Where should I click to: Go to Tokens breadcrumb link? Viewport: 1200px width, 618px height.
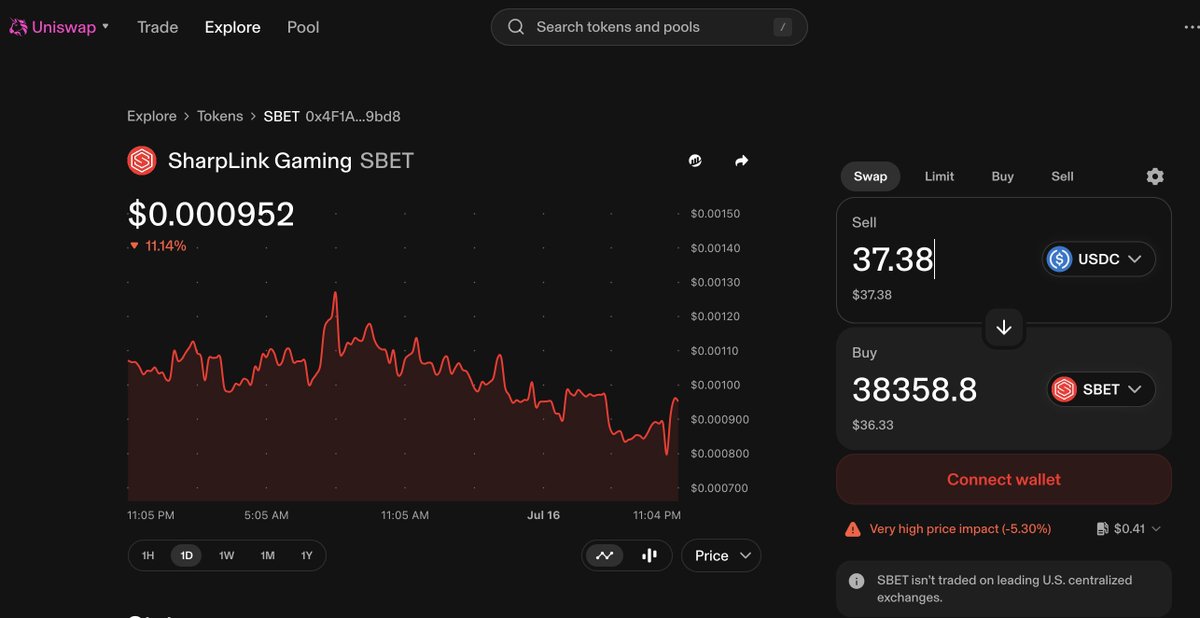[220, 116]
